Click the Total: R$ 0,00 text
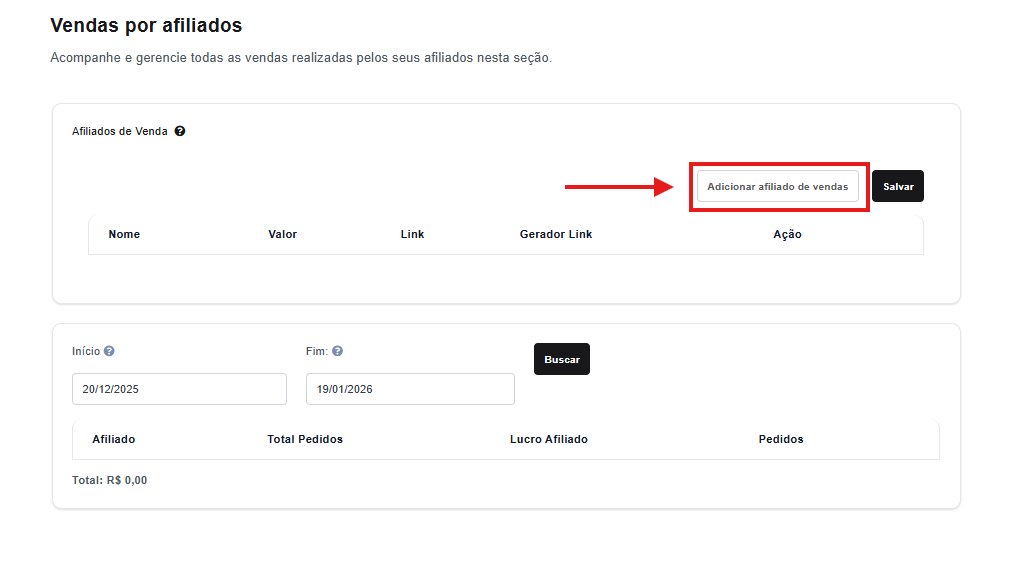This screenshot has height=575, width=1031. [110, 480]
